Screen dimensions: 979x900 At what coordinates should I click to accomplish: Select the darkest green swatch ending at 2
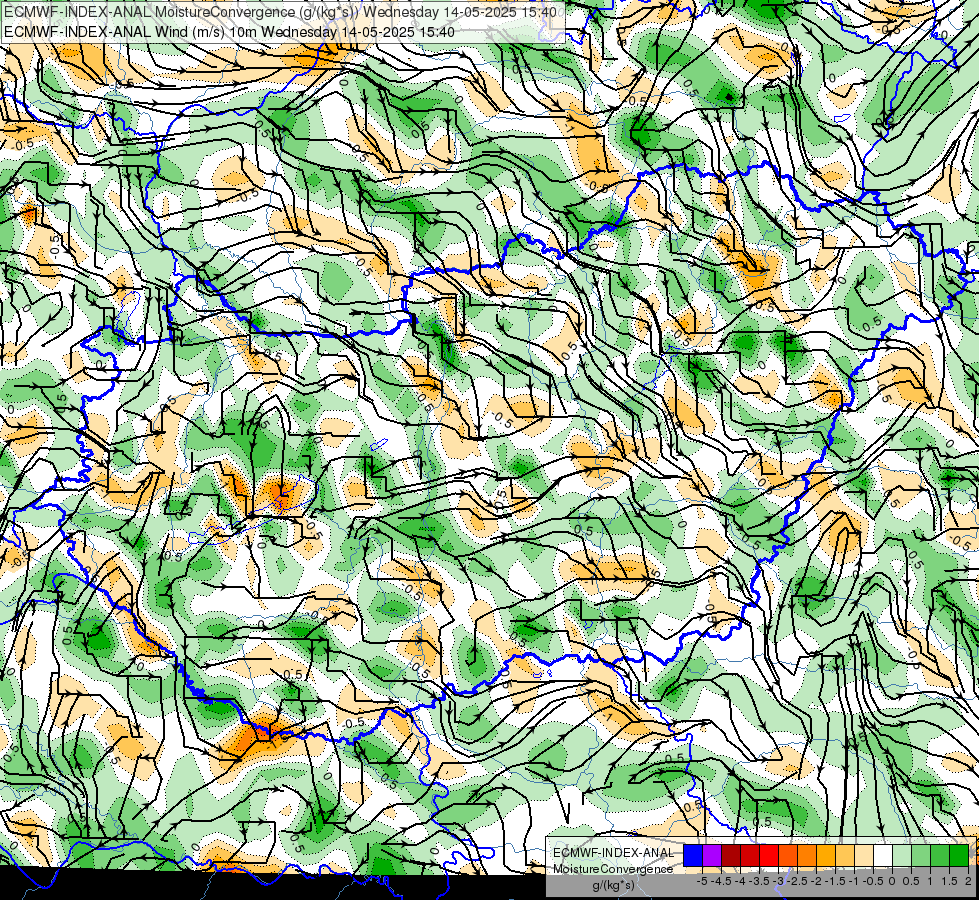[x=959, y=855]
